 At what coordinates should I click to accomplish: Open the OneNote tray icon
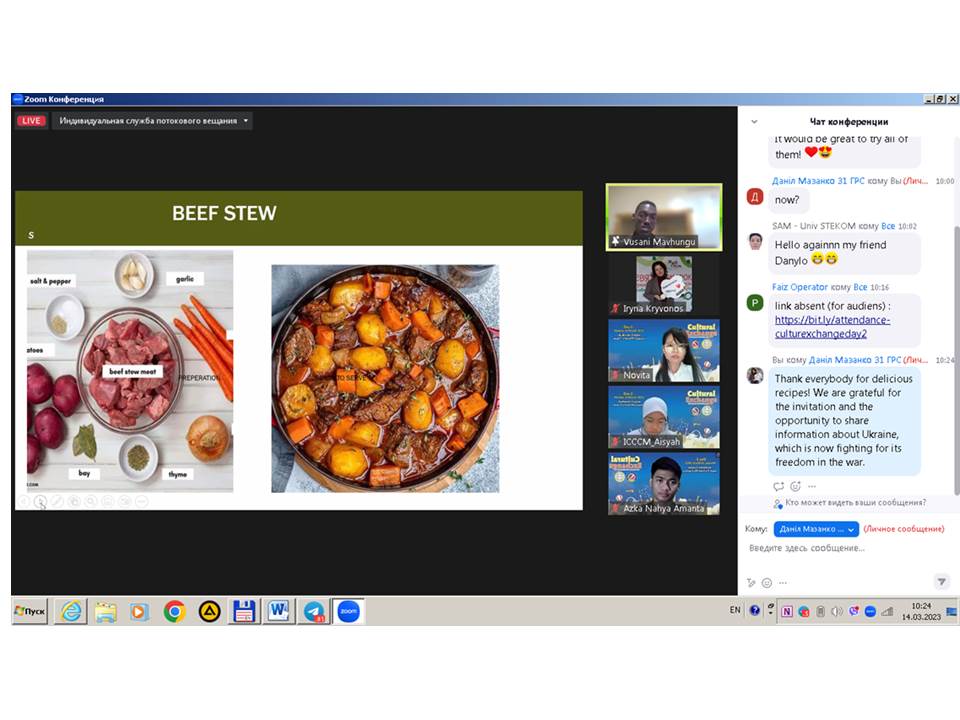tap(787, 611)
